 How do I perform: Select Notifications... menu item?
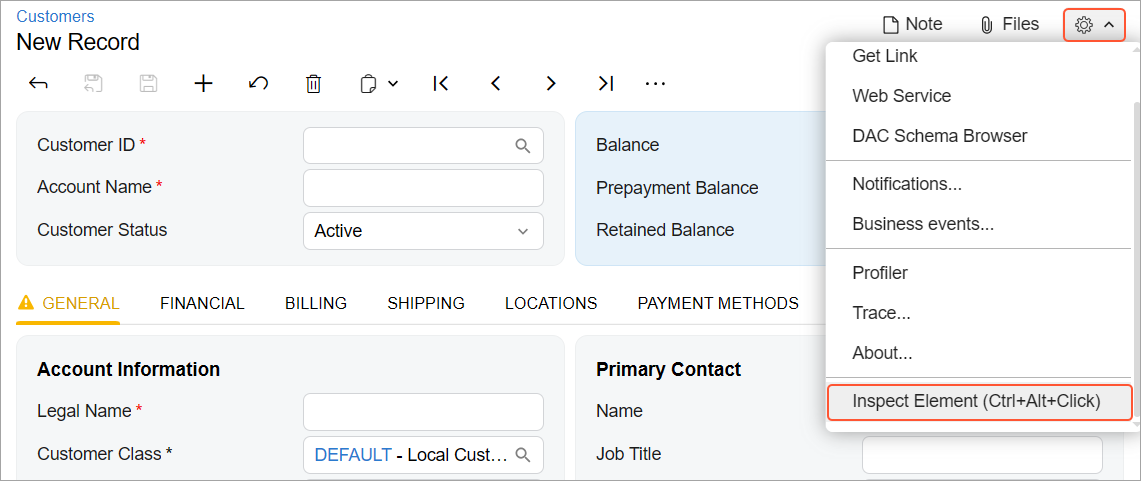(x=979, y=184)
